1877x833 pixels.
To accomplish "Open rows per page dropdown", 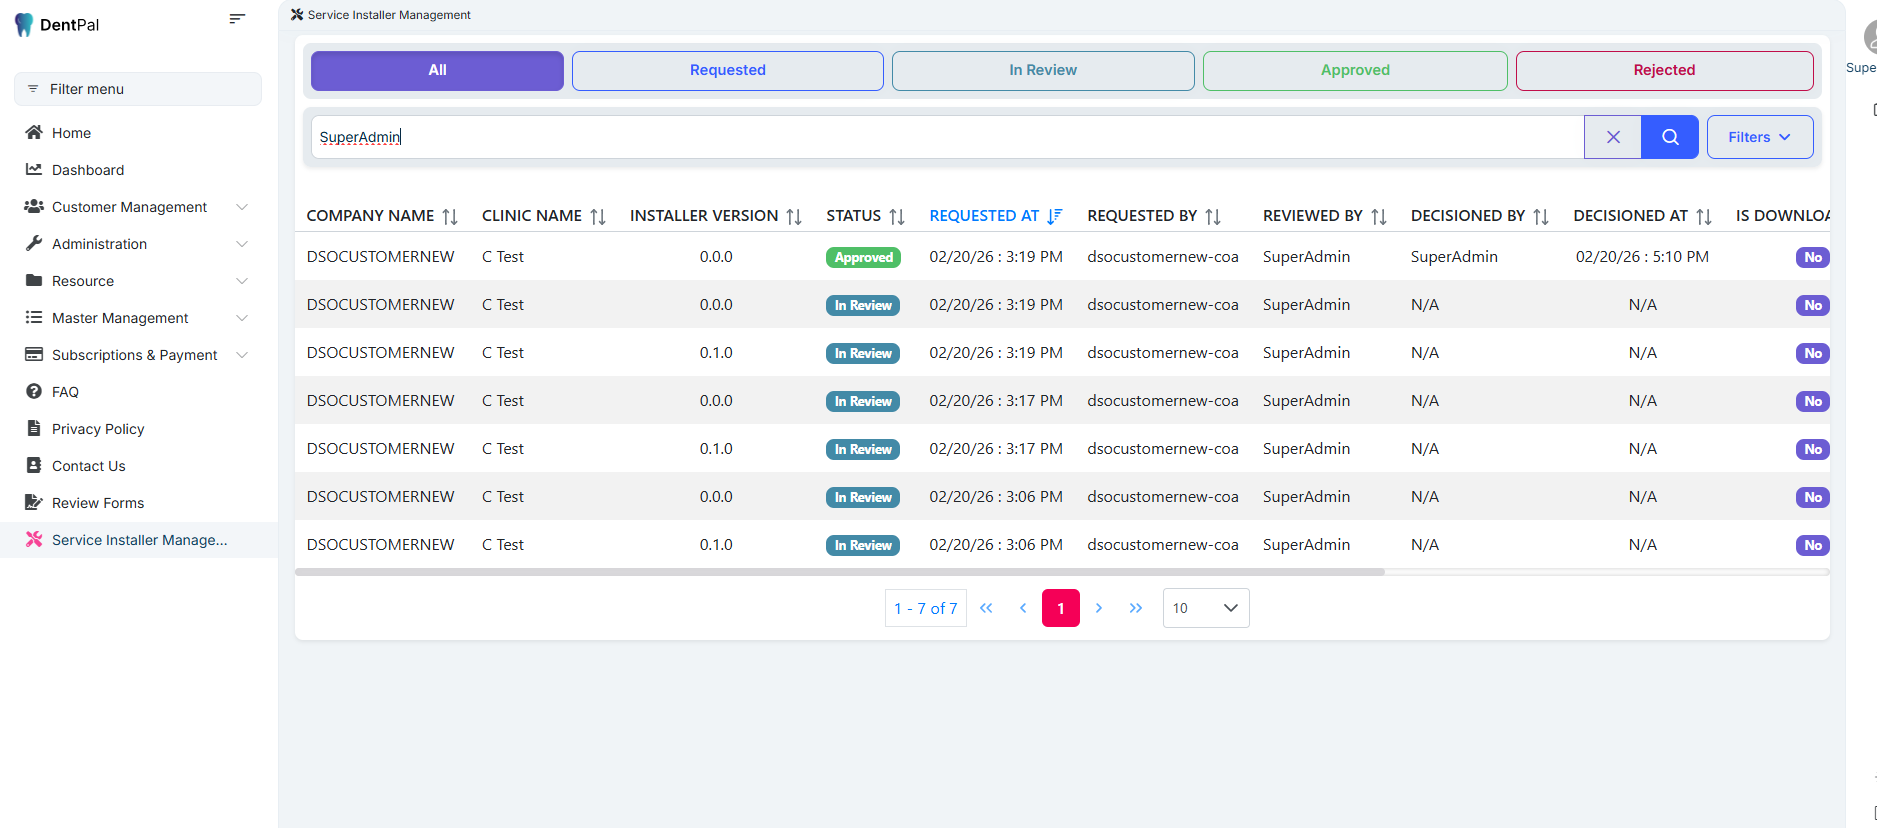I will coord(1205,608).
